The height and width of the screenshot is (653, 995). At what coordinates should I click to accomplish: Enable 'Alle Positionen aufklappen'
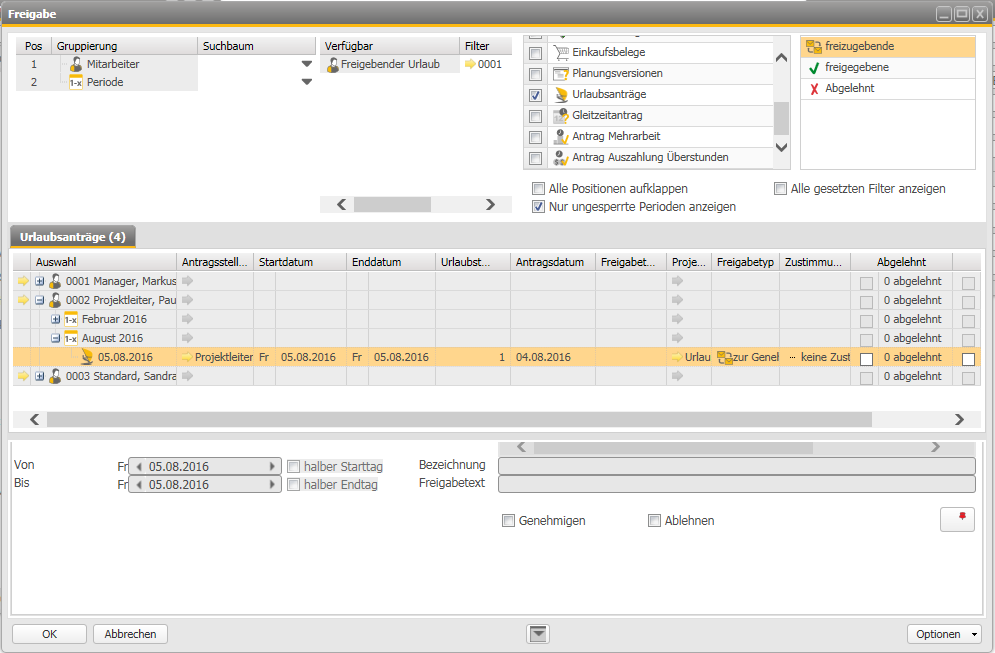[537, 188]
